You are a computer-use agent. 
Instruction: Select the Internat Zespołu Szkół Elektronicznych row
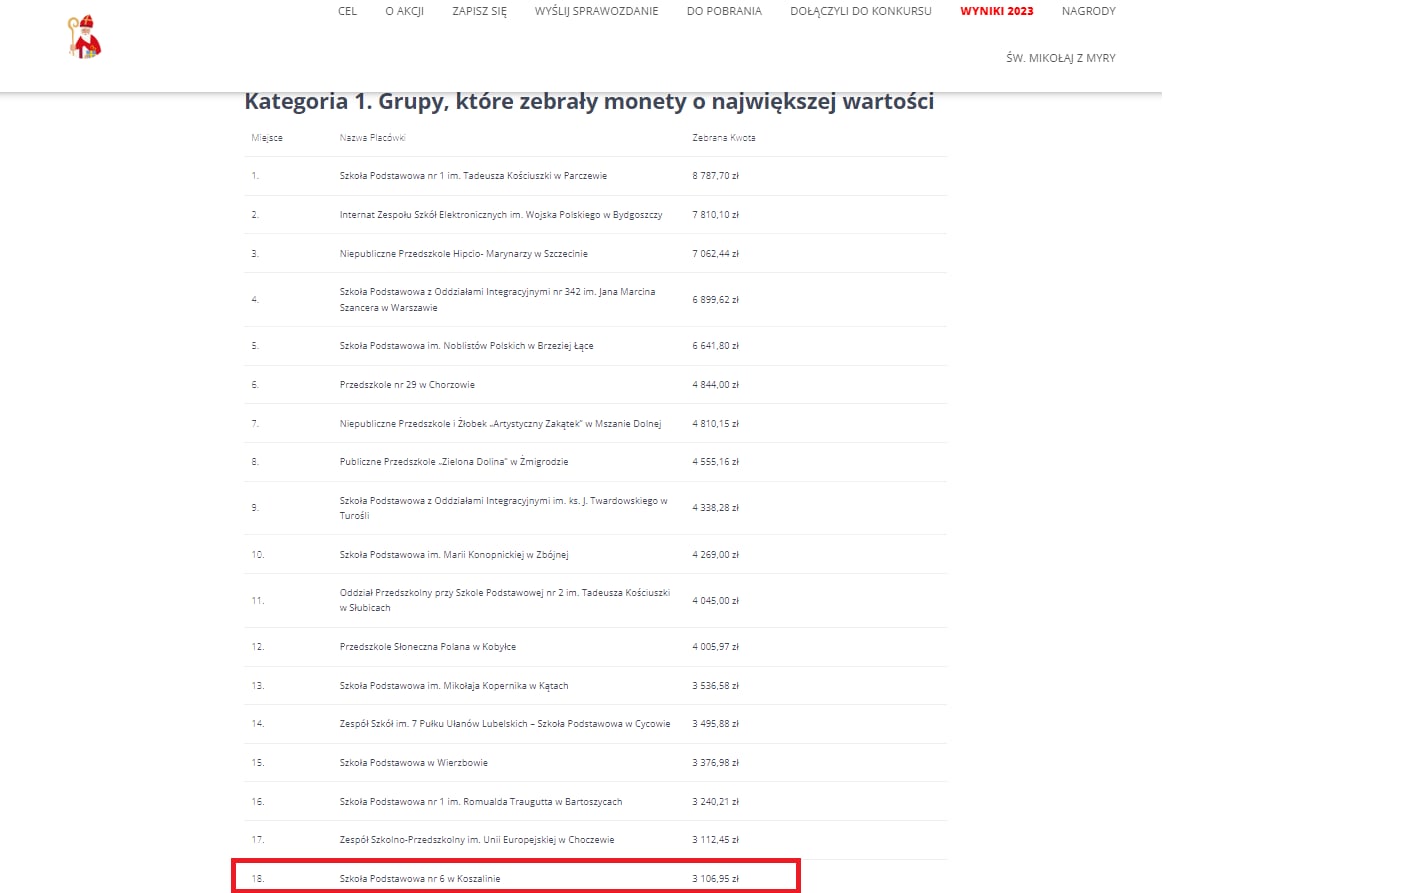500,215
